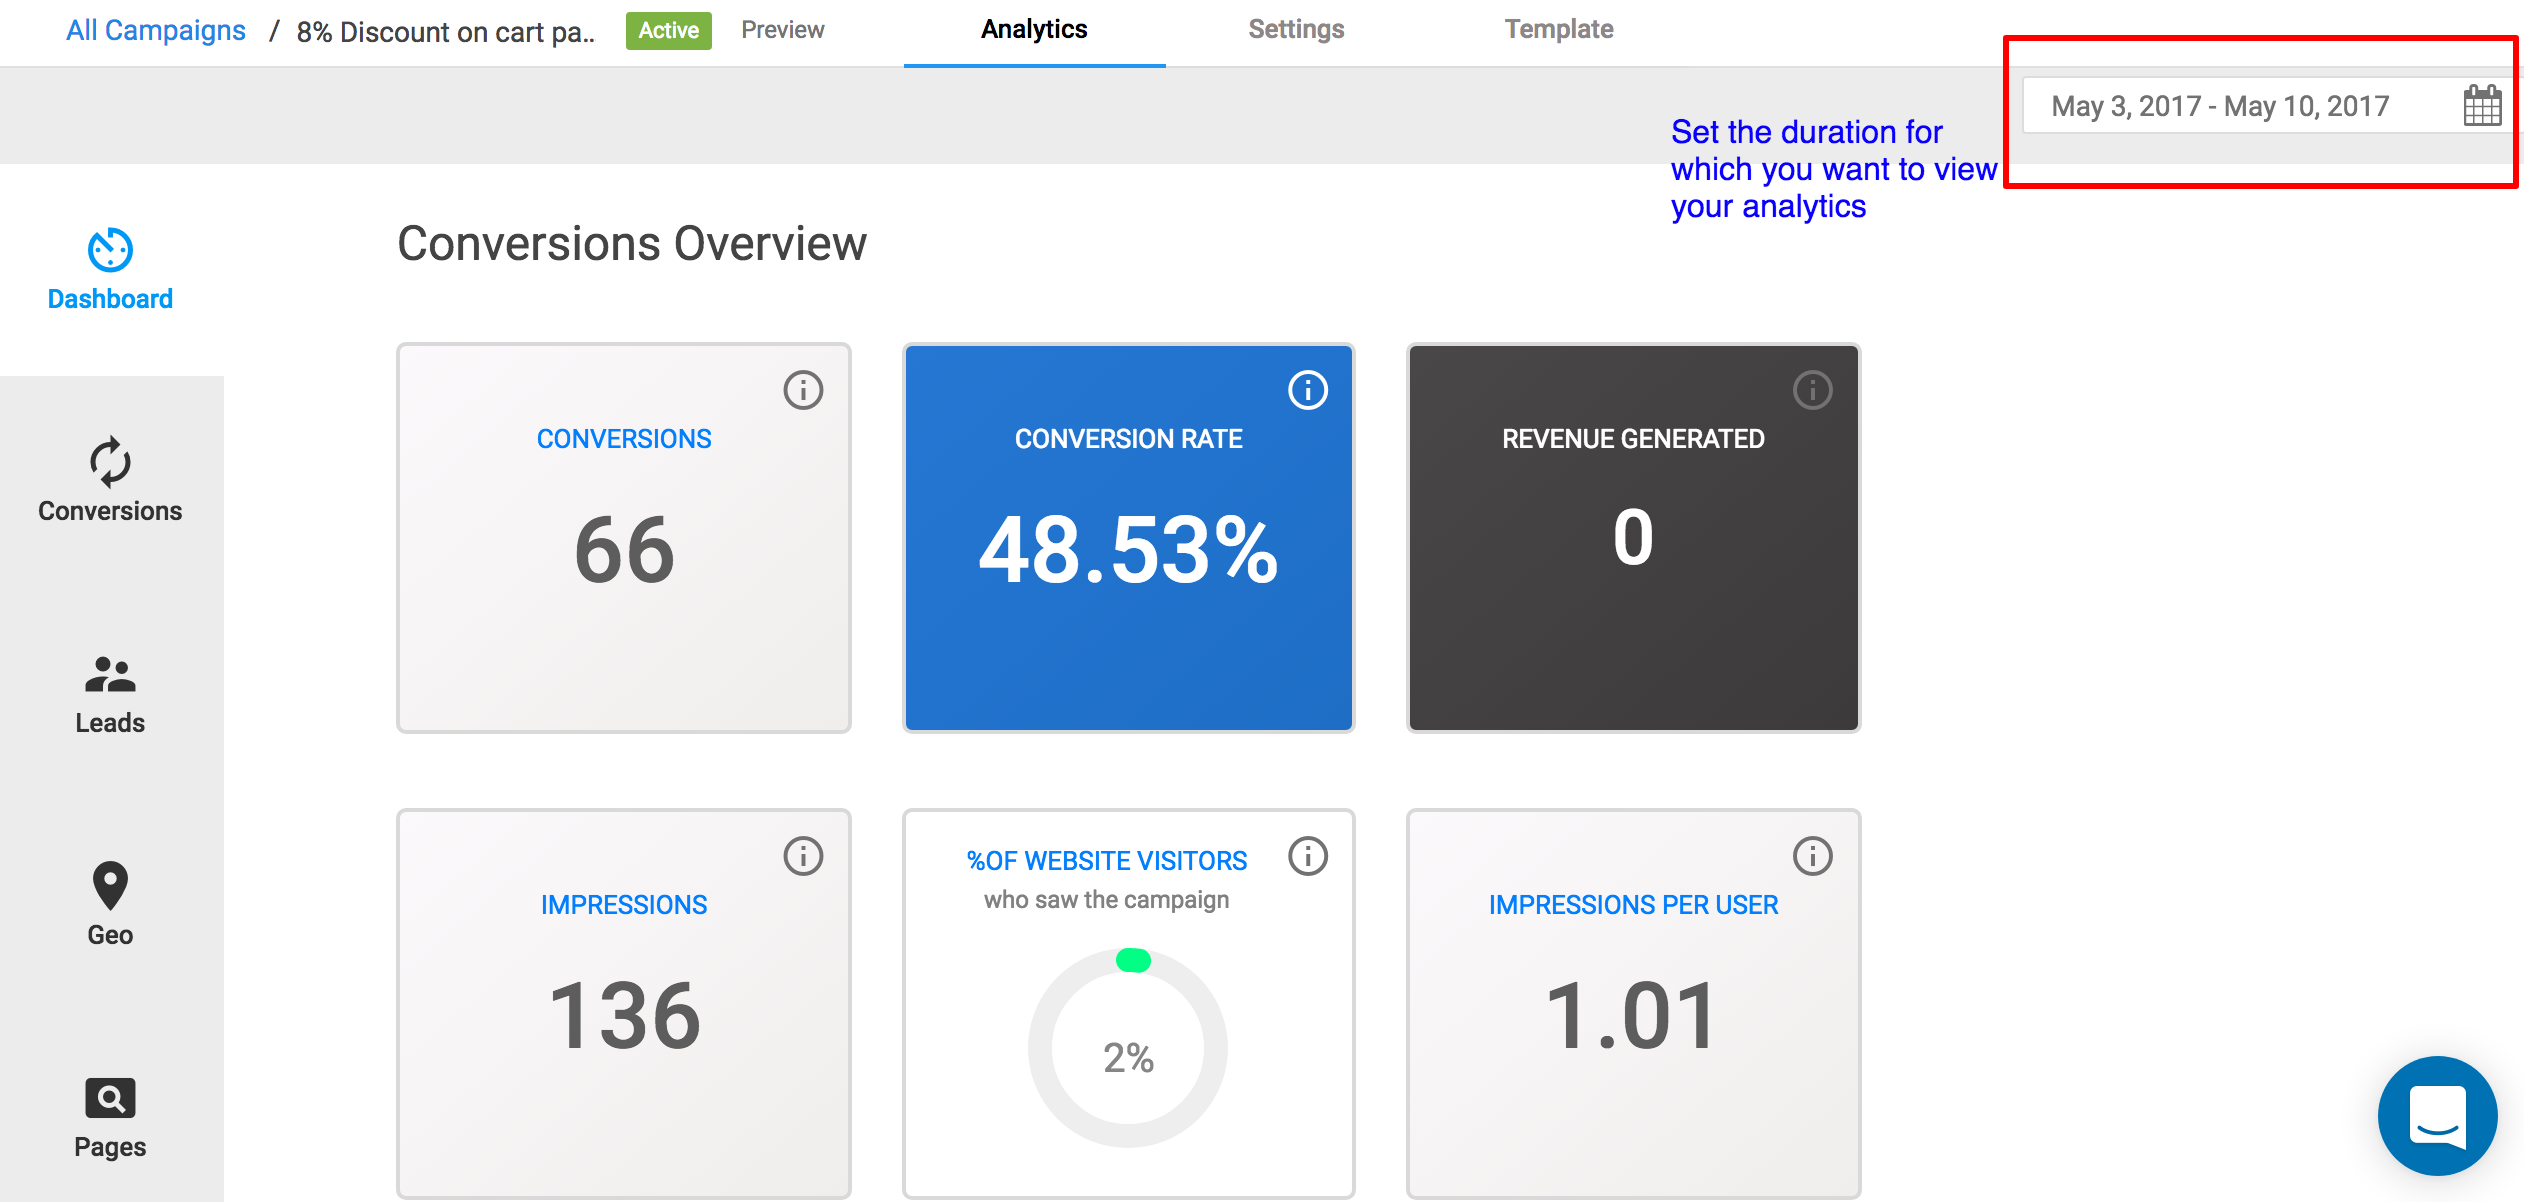This screenshot has width=2524, height=1202.
Task: Show info for % of Website Visitors
Action: click(1307, 856)
